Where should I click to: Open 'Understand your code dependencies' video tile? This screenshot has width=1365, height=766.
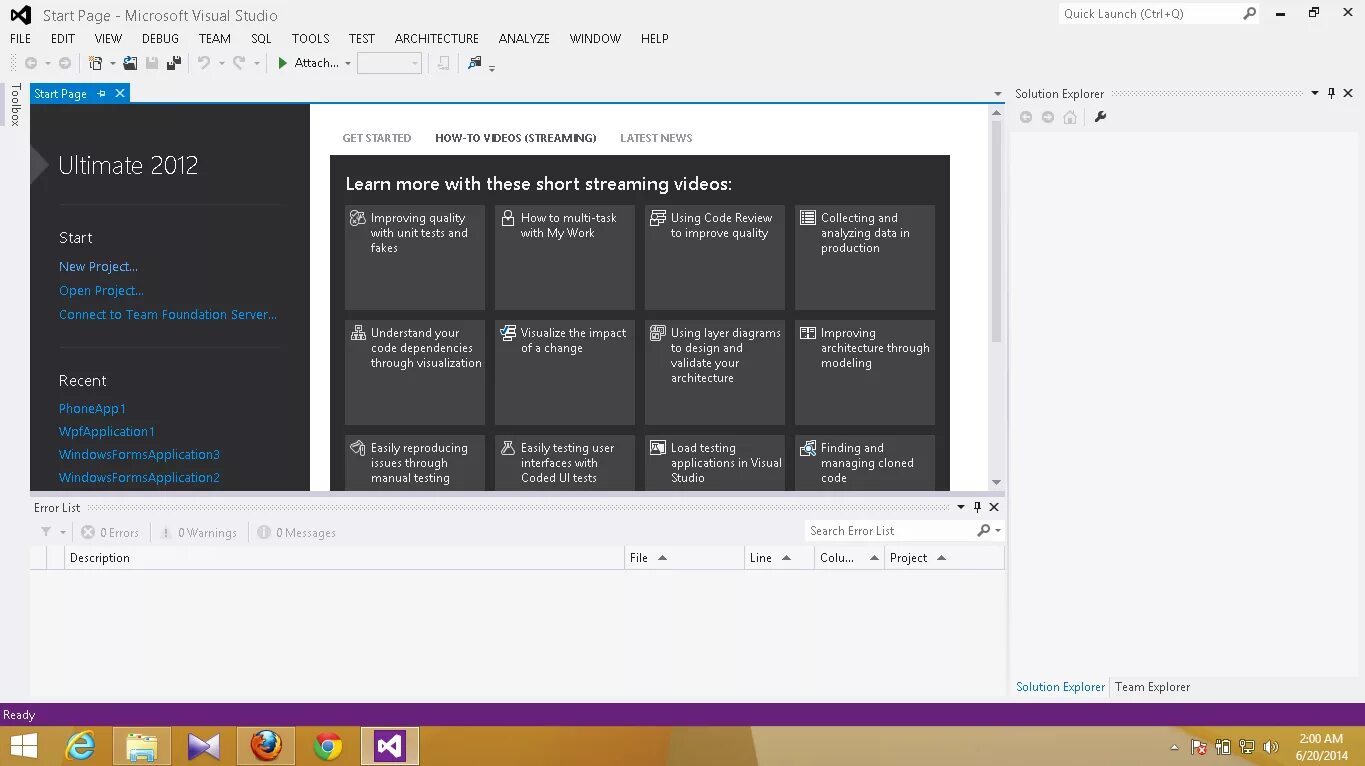pos(415,372)
